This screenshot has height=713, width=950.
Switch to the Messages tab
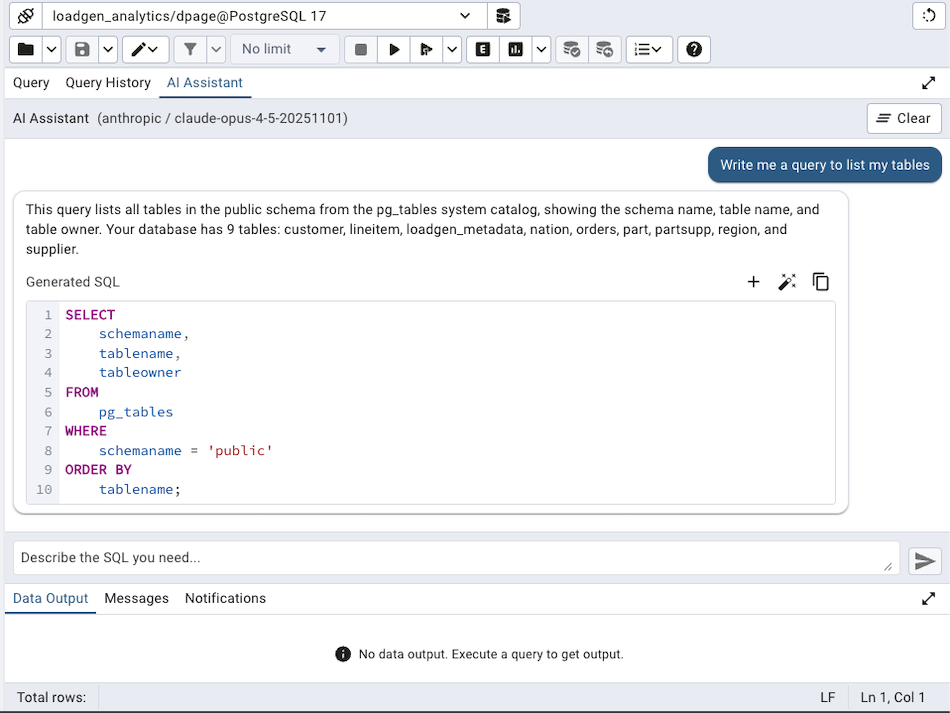pos(136,598)
